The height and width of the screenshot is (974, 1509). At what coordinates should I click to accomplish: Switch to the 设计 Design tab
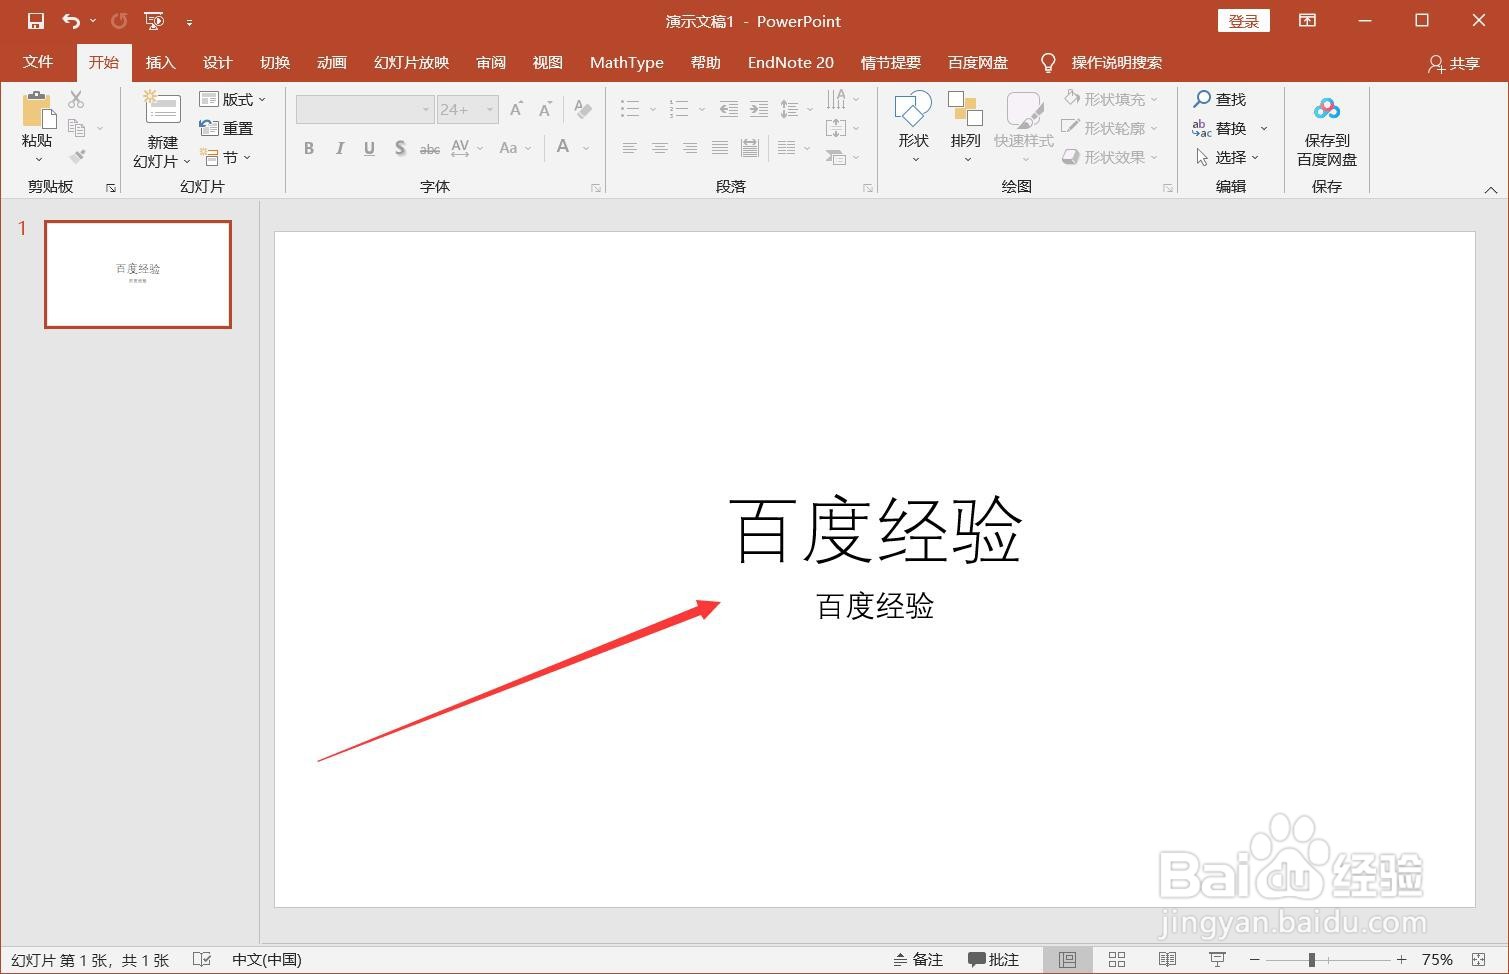tap(217, 62)
